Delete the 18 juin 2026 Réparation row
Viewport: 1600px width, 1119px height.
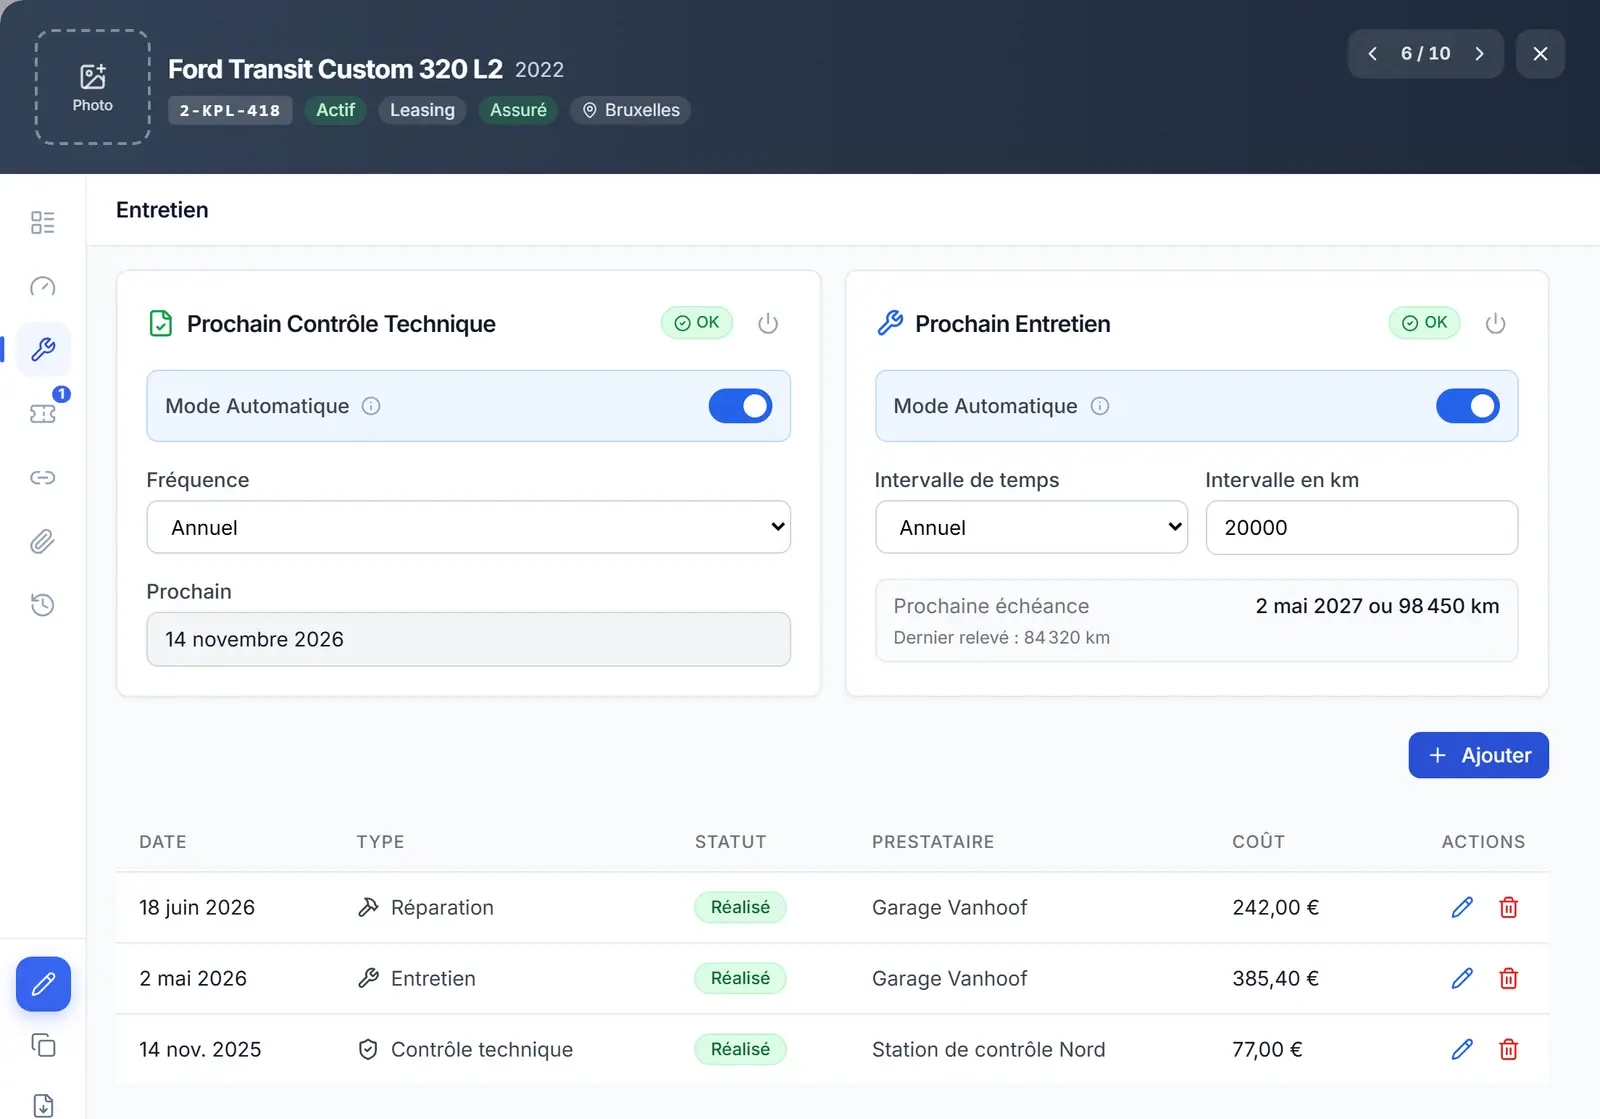(x=1508, y=907)
